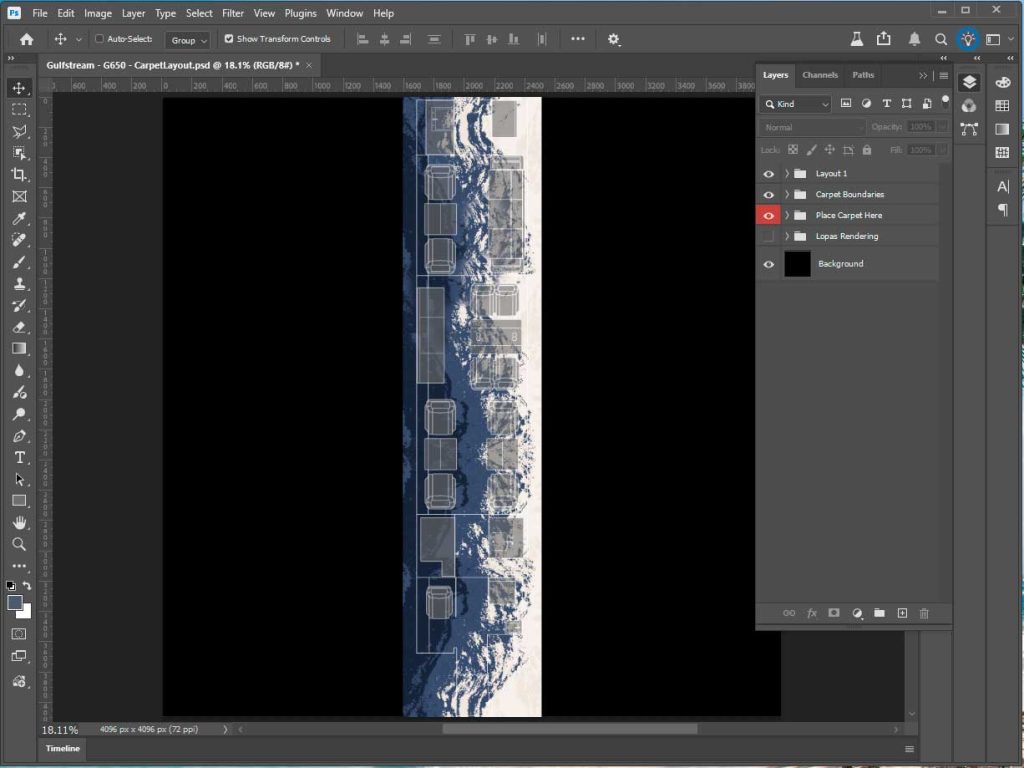
Task: Activate the Zoom tool
Action: coord(18,544)
